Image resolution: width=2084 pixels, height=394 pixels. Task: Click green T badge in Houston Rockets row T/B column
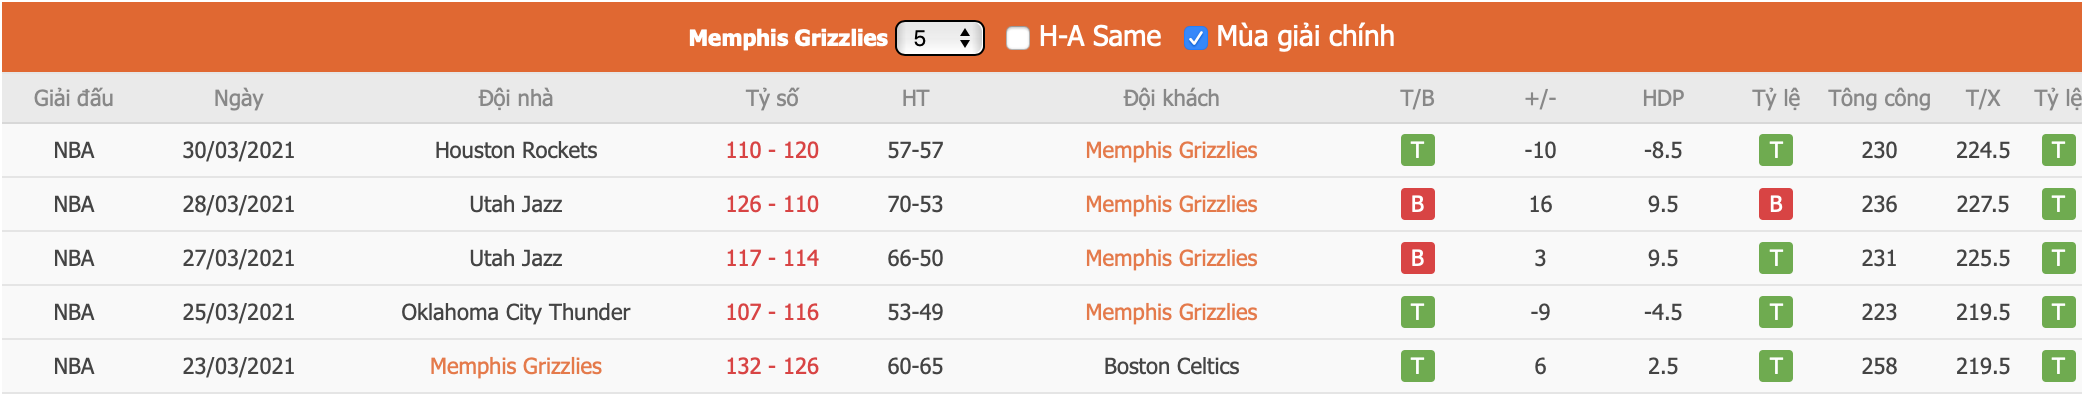click(x=1417, y=150)
